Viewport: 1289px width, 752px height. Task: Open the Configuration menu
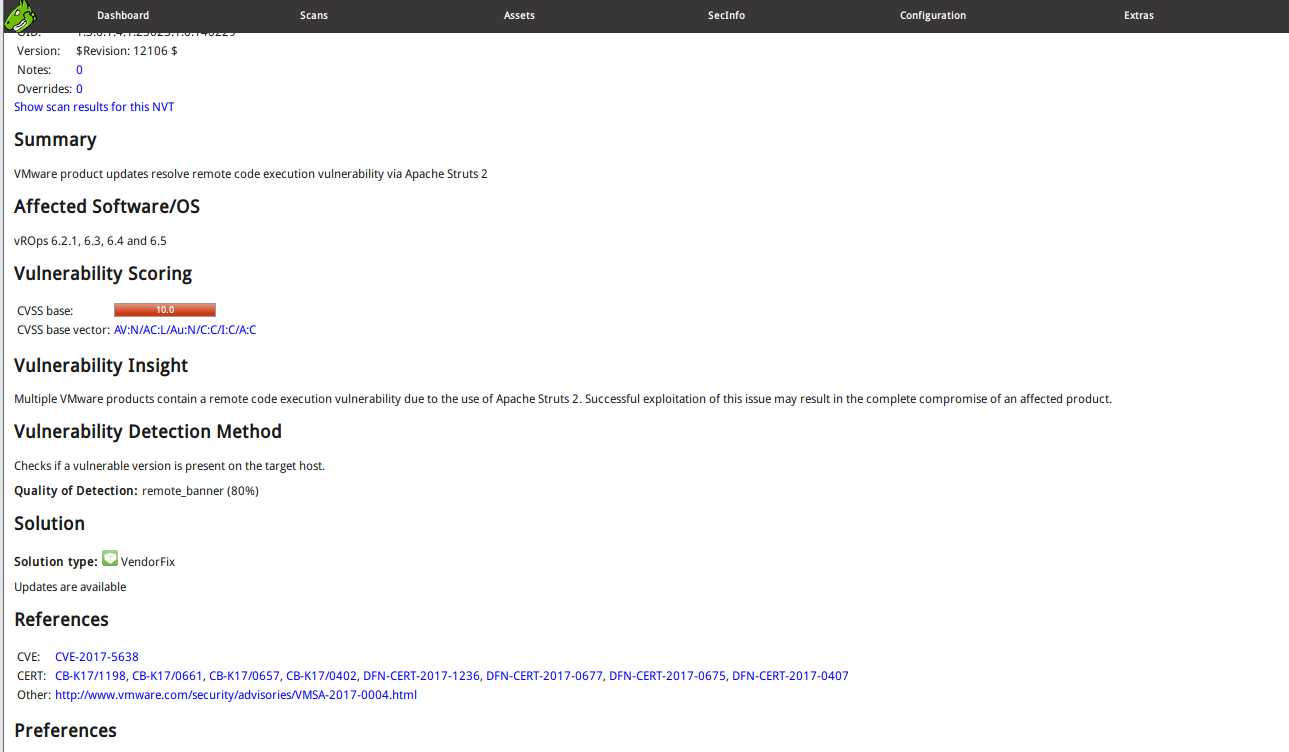coord(933,15)
